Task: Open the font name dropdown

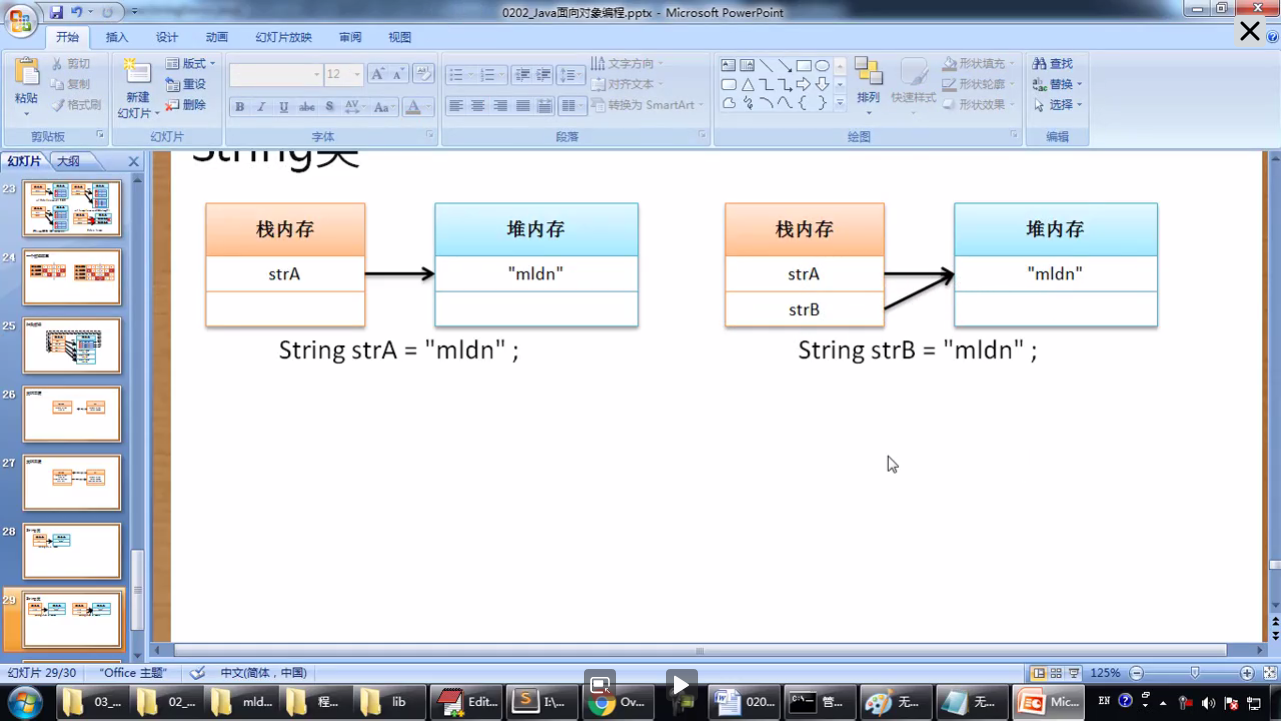Action: (317, 75)
